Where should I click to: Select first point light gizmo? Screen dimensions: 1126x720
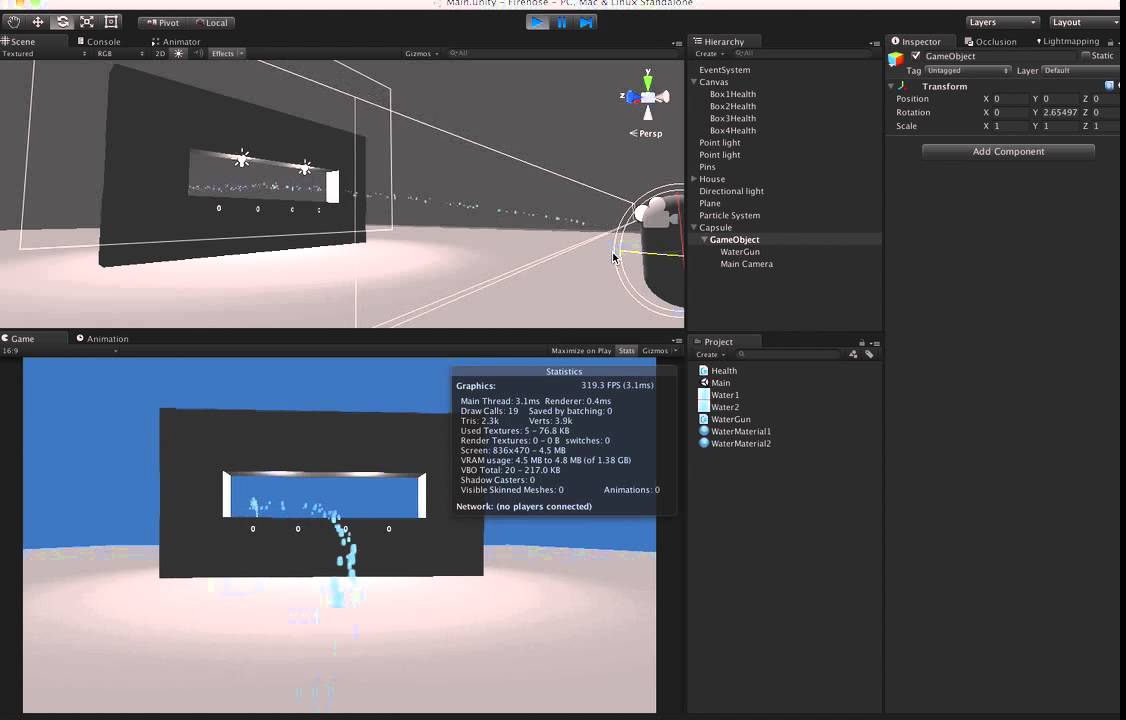click(x=243, y=159)
